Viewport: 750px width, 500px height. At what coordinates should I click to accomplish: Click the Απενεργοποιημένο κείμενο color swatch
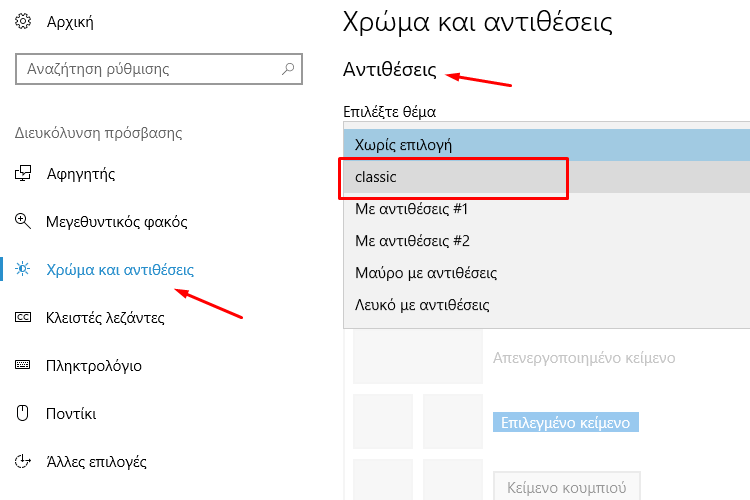coord(418,356)
